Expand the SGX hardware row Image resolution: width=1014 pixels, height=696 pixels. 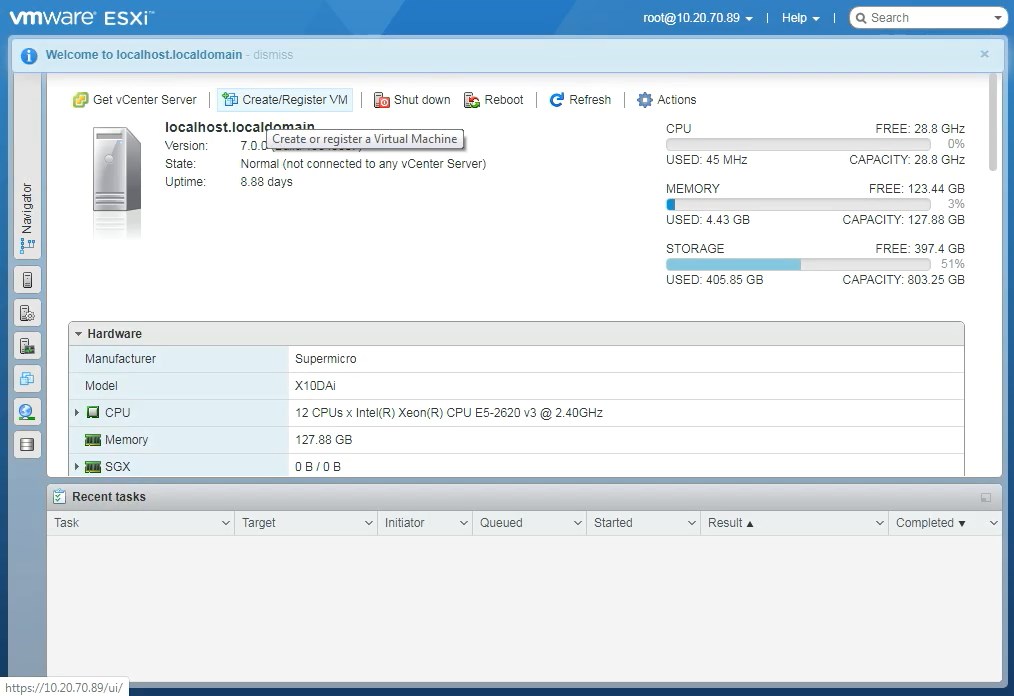77,466
